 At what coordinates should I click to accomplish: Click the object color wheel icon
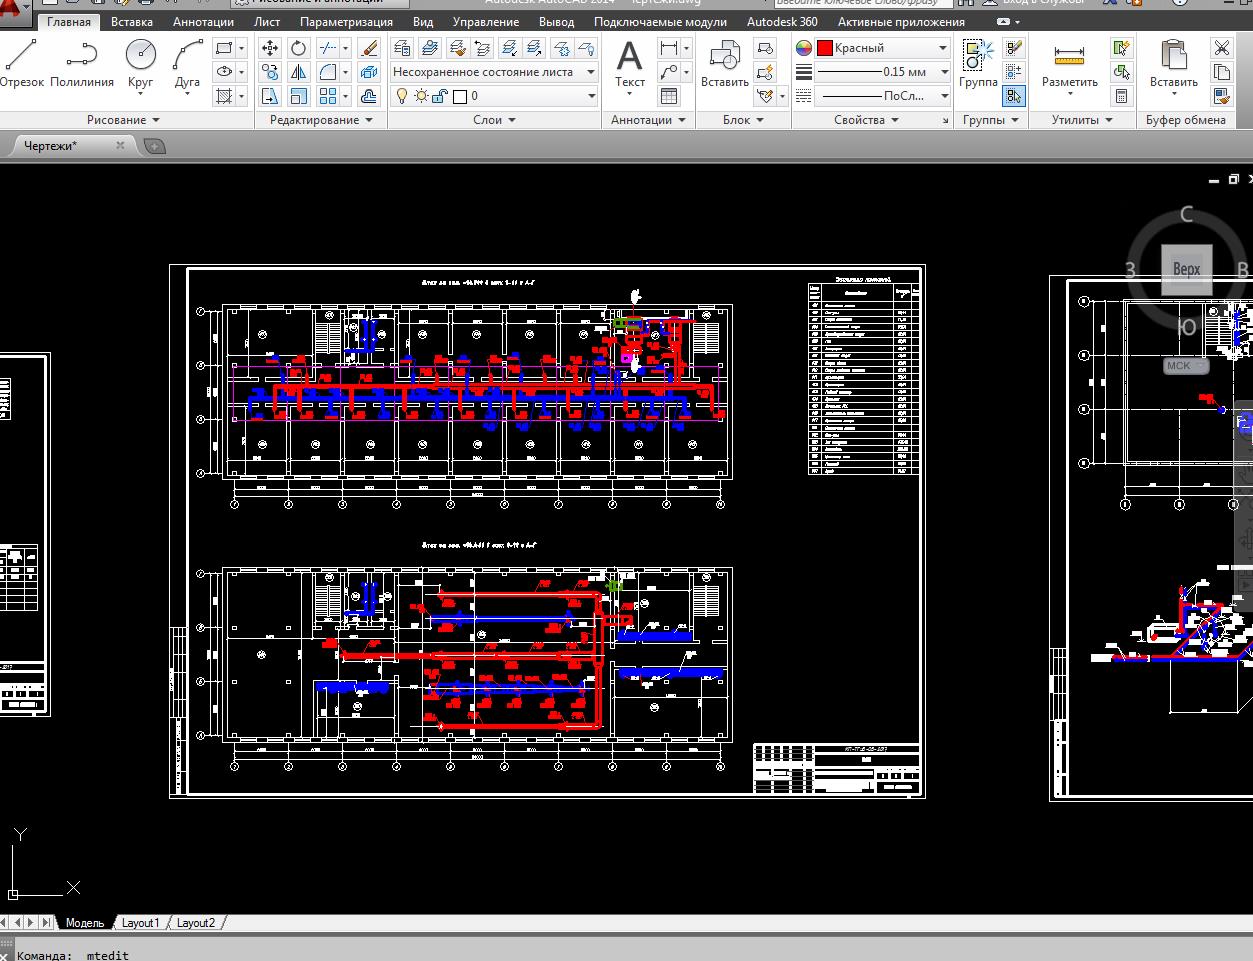(804, 48)
